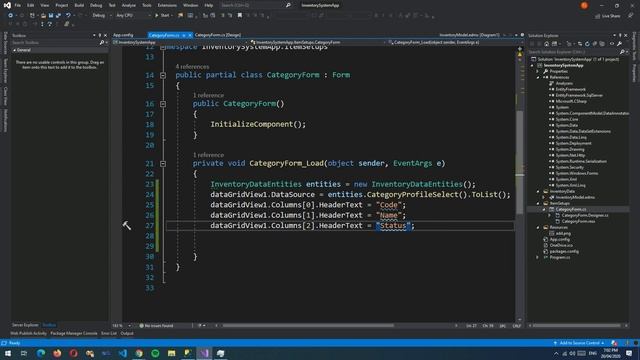
Task: Select EntityFramework reference in Solution Explorer
Action: pyautogui.click(x=570, y=89)
